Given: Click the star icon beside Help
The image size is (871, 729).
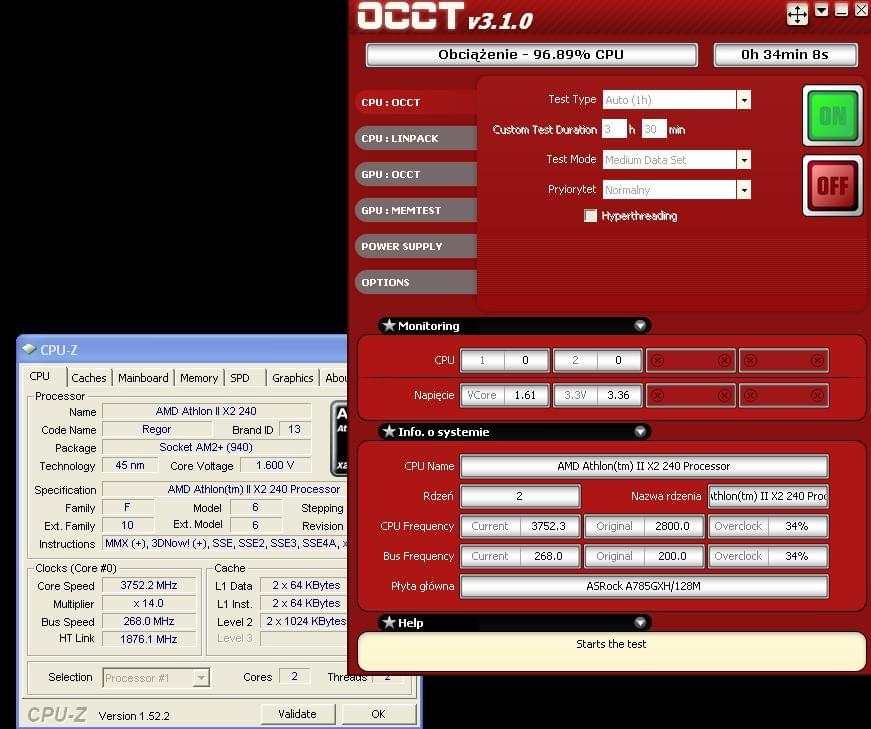Looking at the screenshot, I should click(x=389, y=622).
